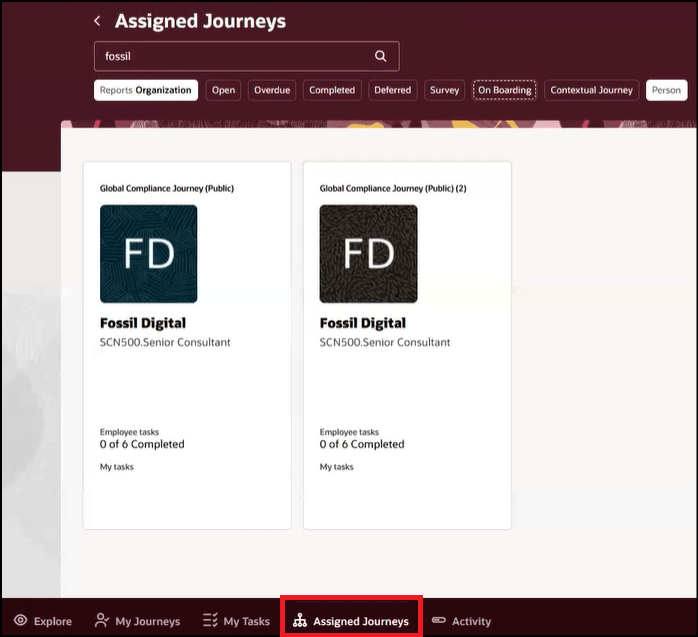
Task: Toggle the Deferred filter chip
Action: pyautogui.click(x=393, y=90)
